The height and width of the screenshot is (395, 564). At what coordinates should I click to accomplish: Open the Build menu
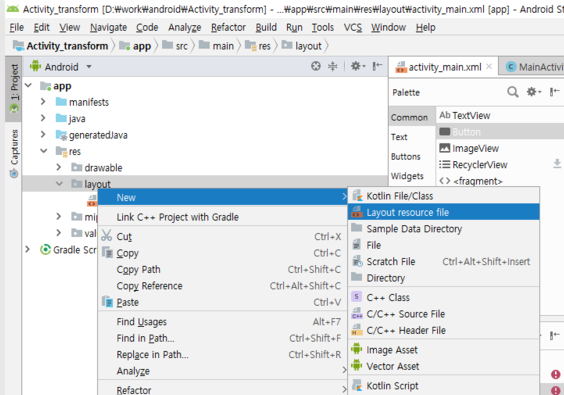click(266, 27)
